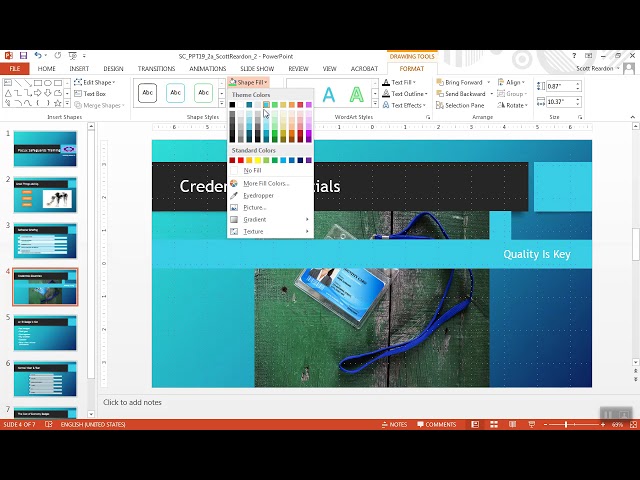Apply the first black-outlined Abc shape style

point(147,93)
